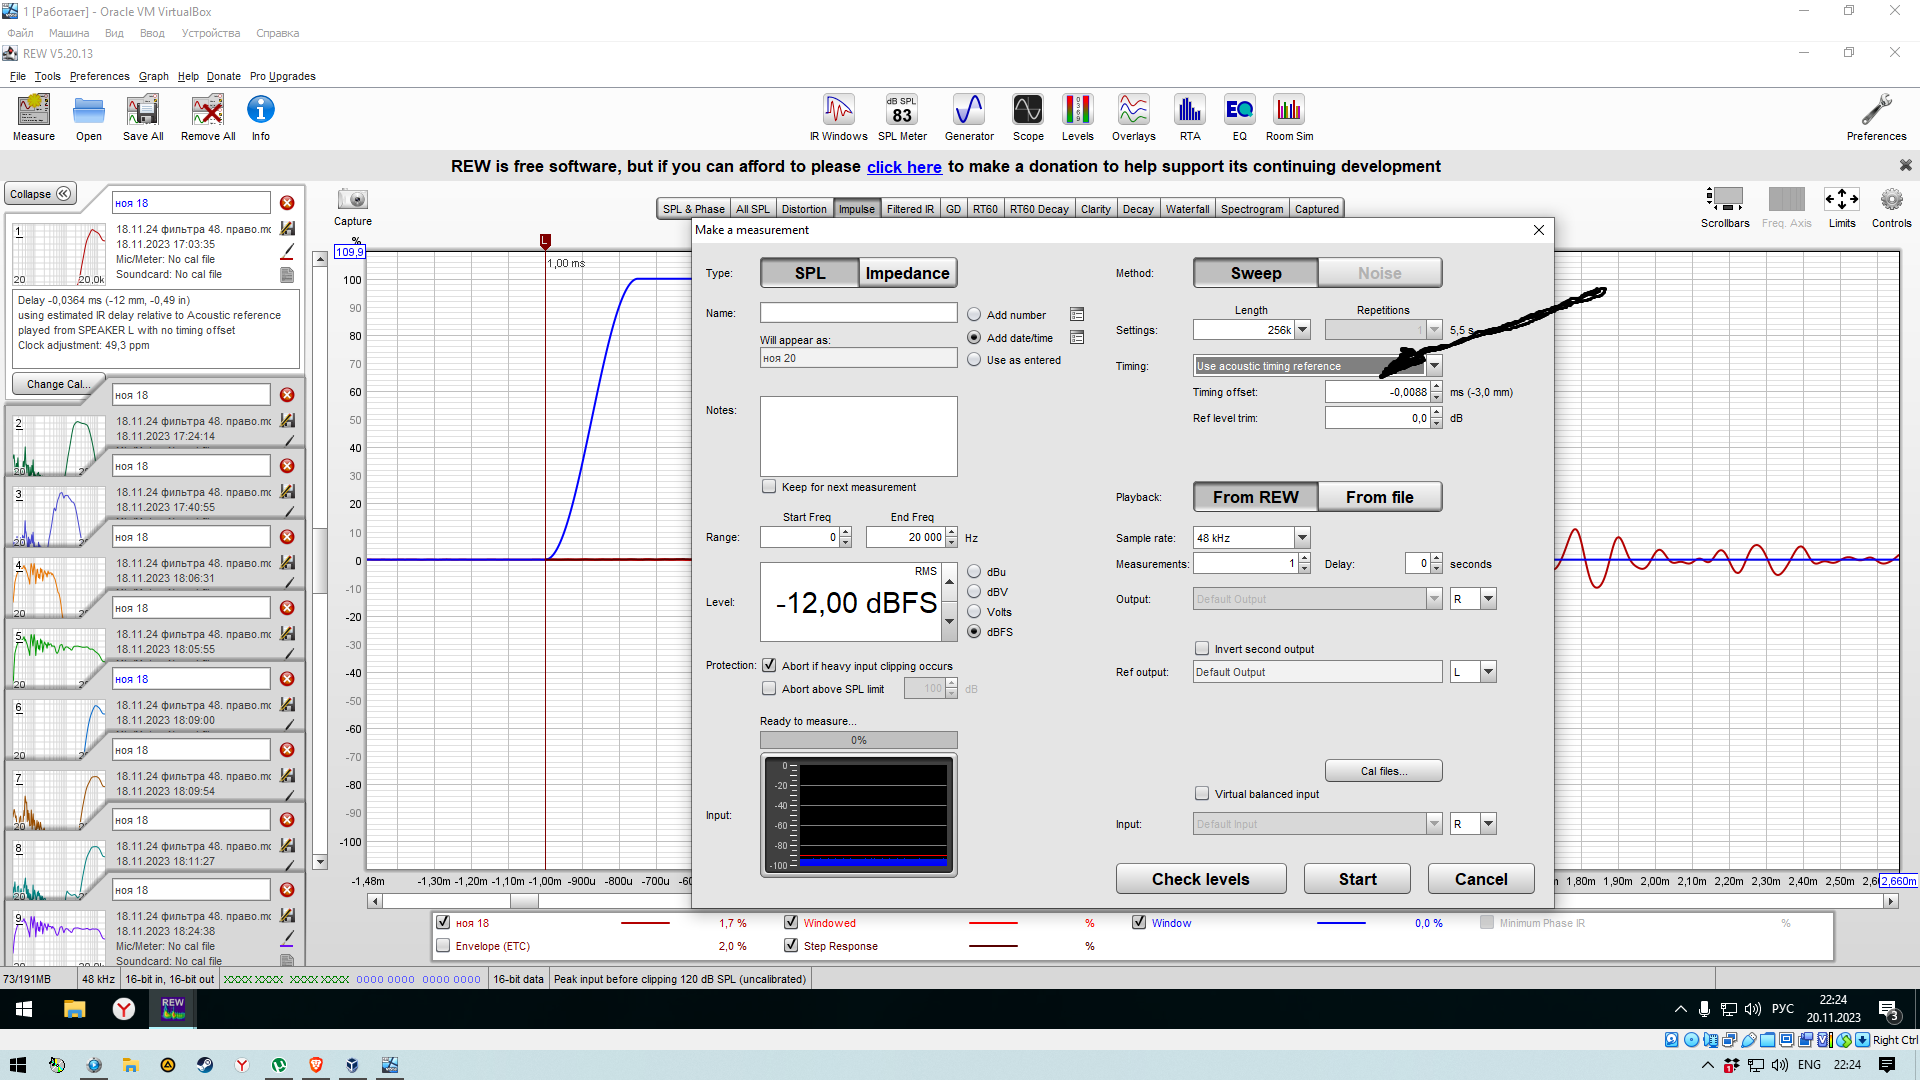Click the measurement Name input field

pyautogui.click(x=858, y=313)
